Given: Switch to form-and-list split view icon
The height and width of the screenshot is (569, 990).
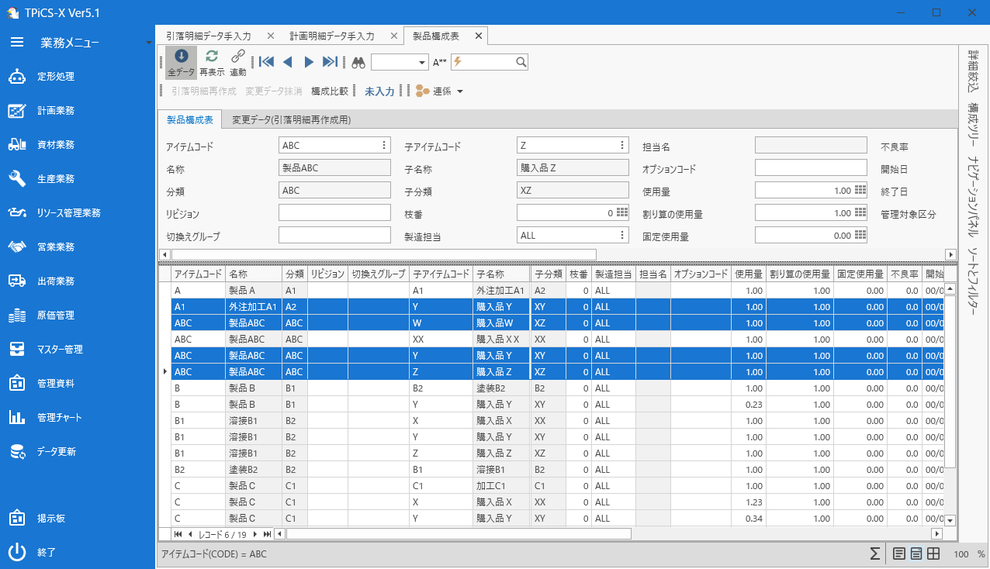Looking at the screenshot, I should click(916, 554).
